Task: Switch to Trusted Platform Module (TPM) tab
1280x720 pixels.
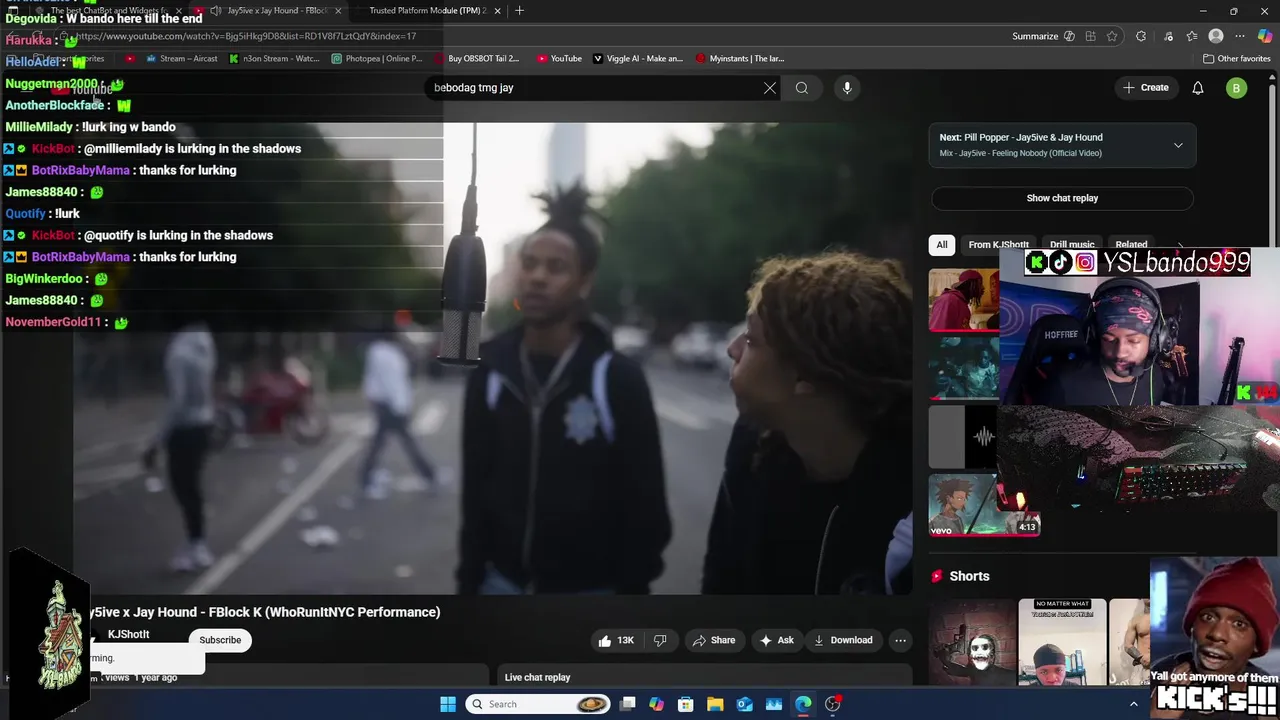Action: 427,11
